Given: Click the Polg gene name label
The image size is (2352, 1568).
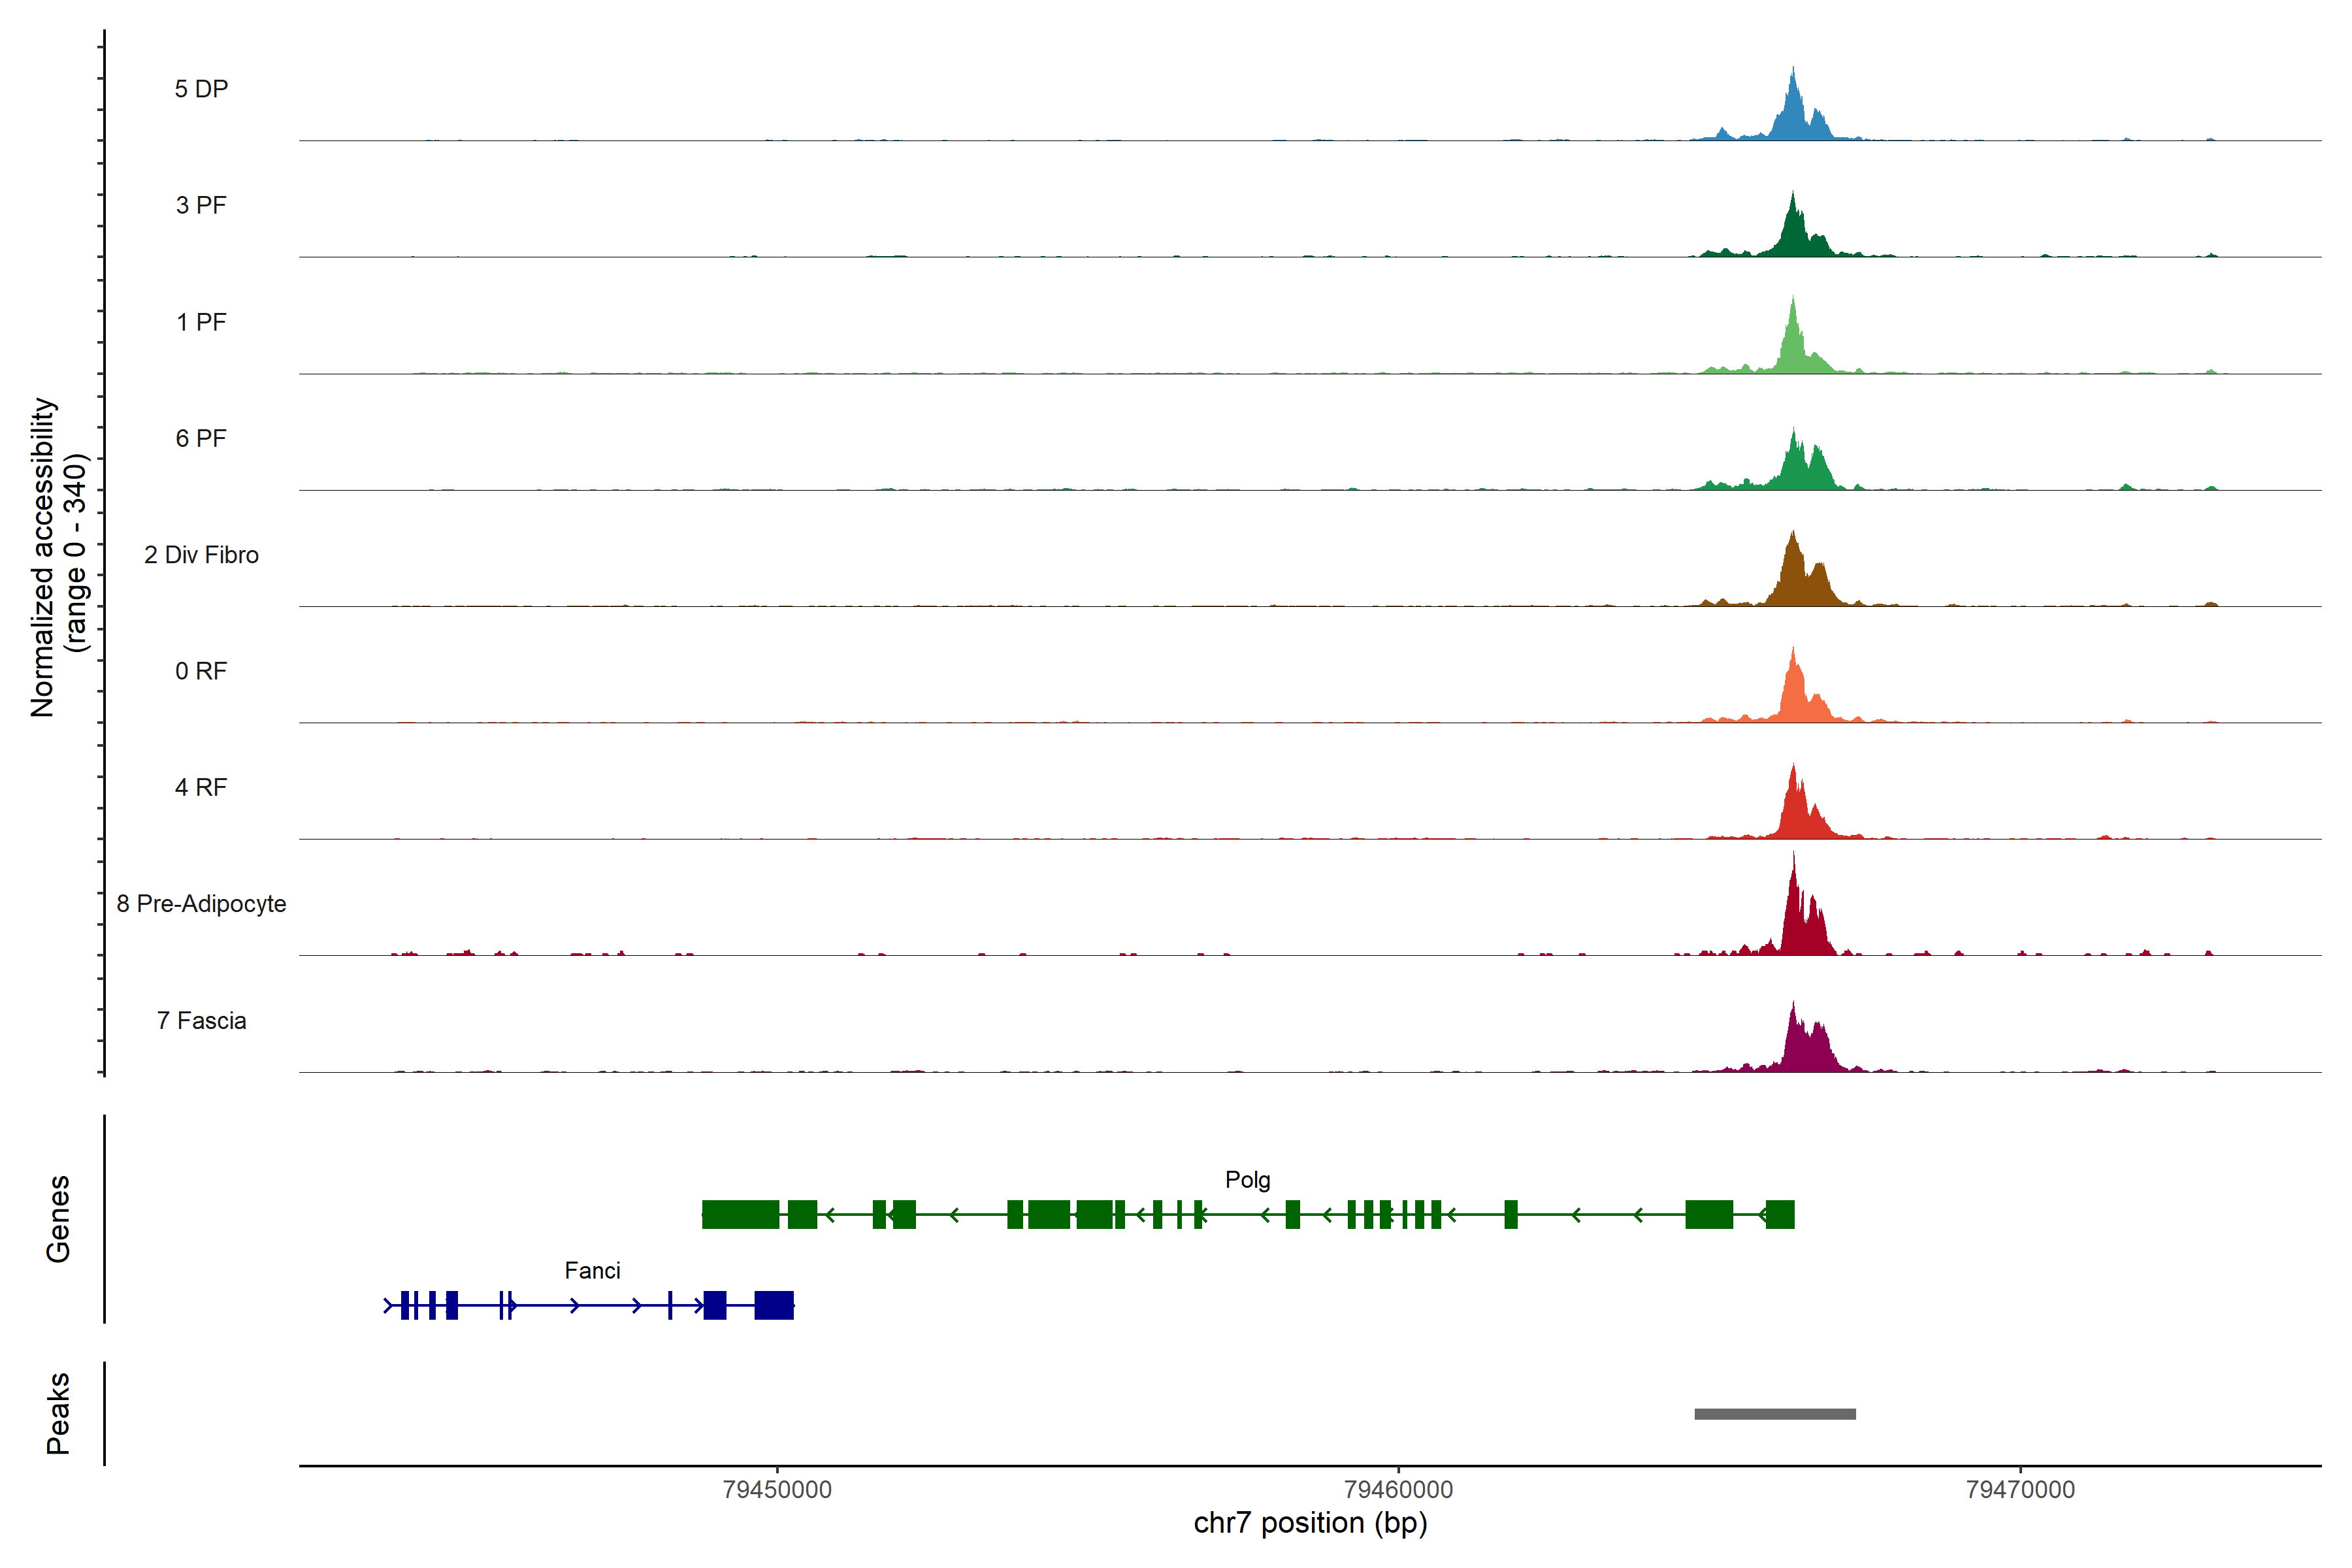Looking at the screenshot, I should (x=1247, y=1180).
